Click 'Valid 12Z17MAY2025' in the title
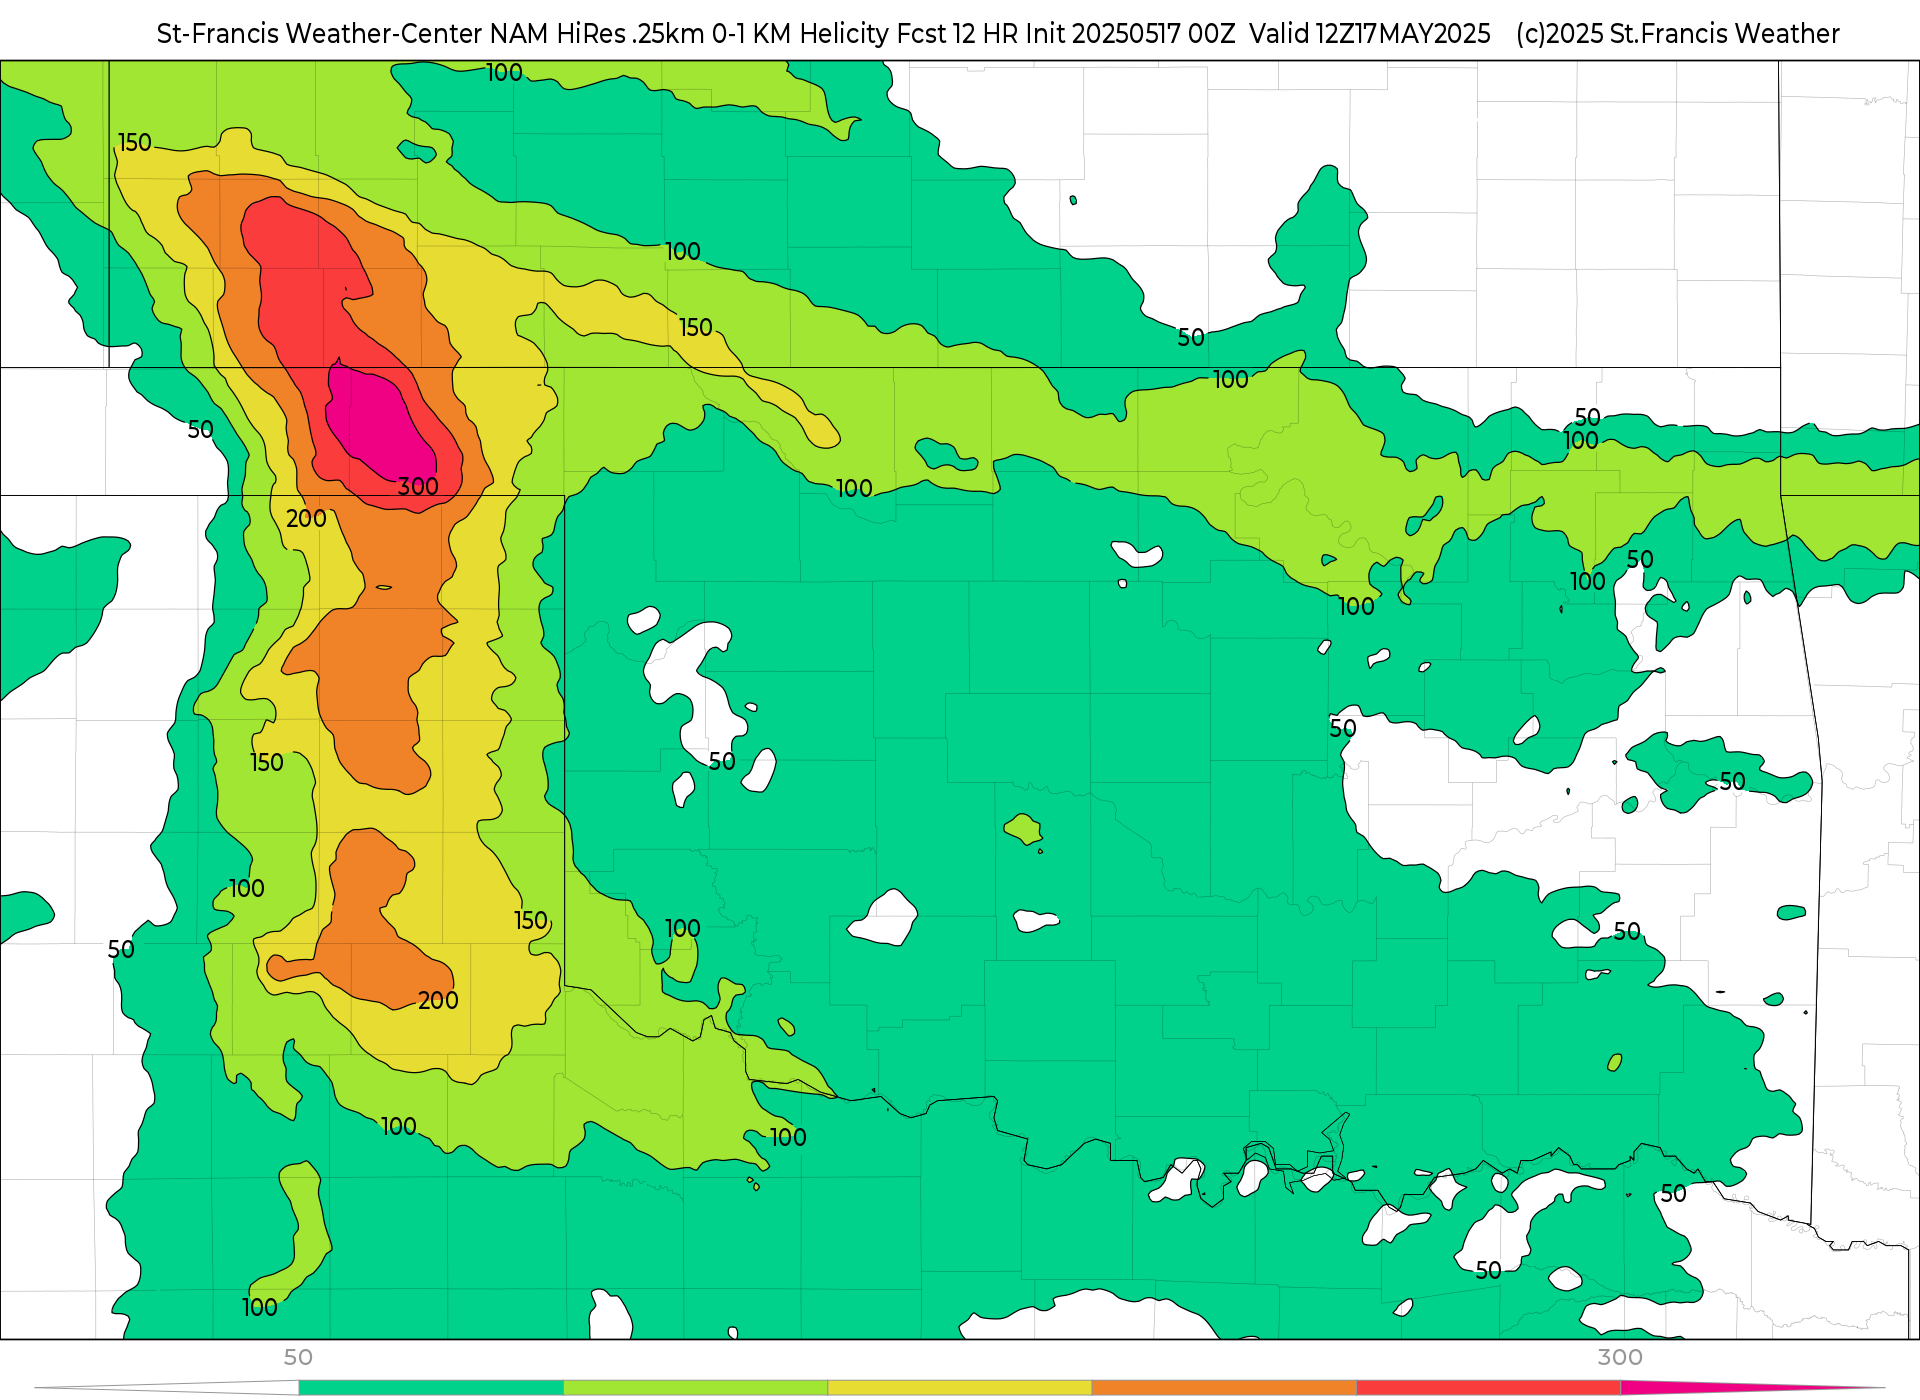Screen dimensions: 1920x1400 (1370, 34)
